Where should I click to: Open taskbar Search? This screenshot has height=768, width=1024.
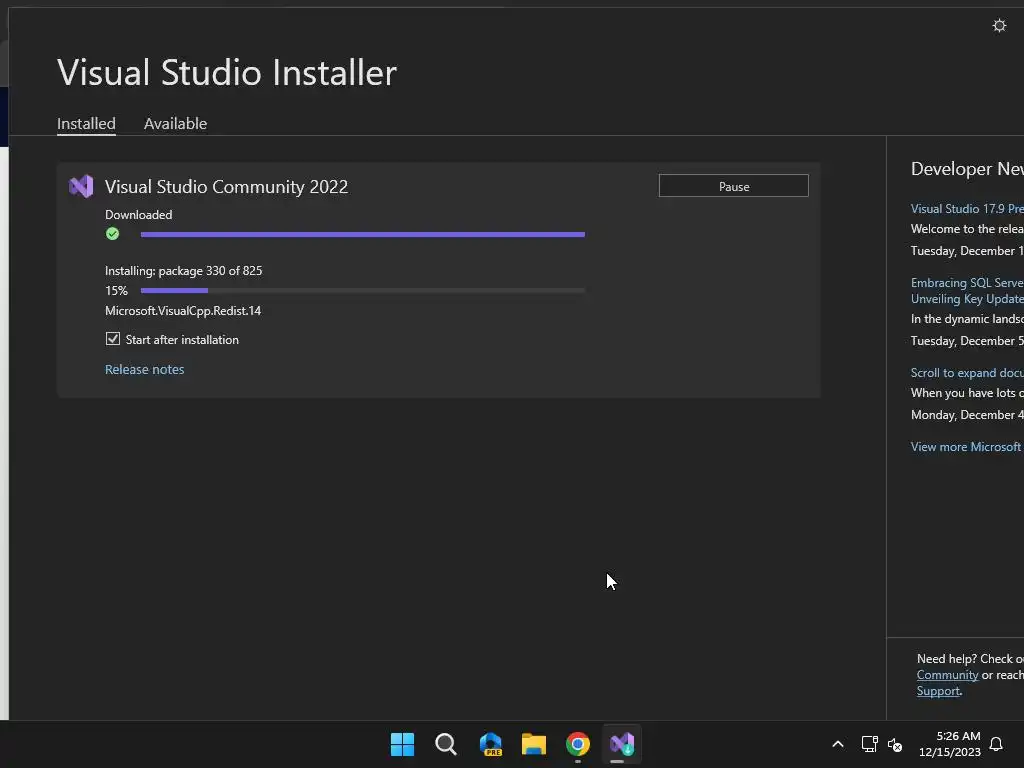click(x=446, y=744)
